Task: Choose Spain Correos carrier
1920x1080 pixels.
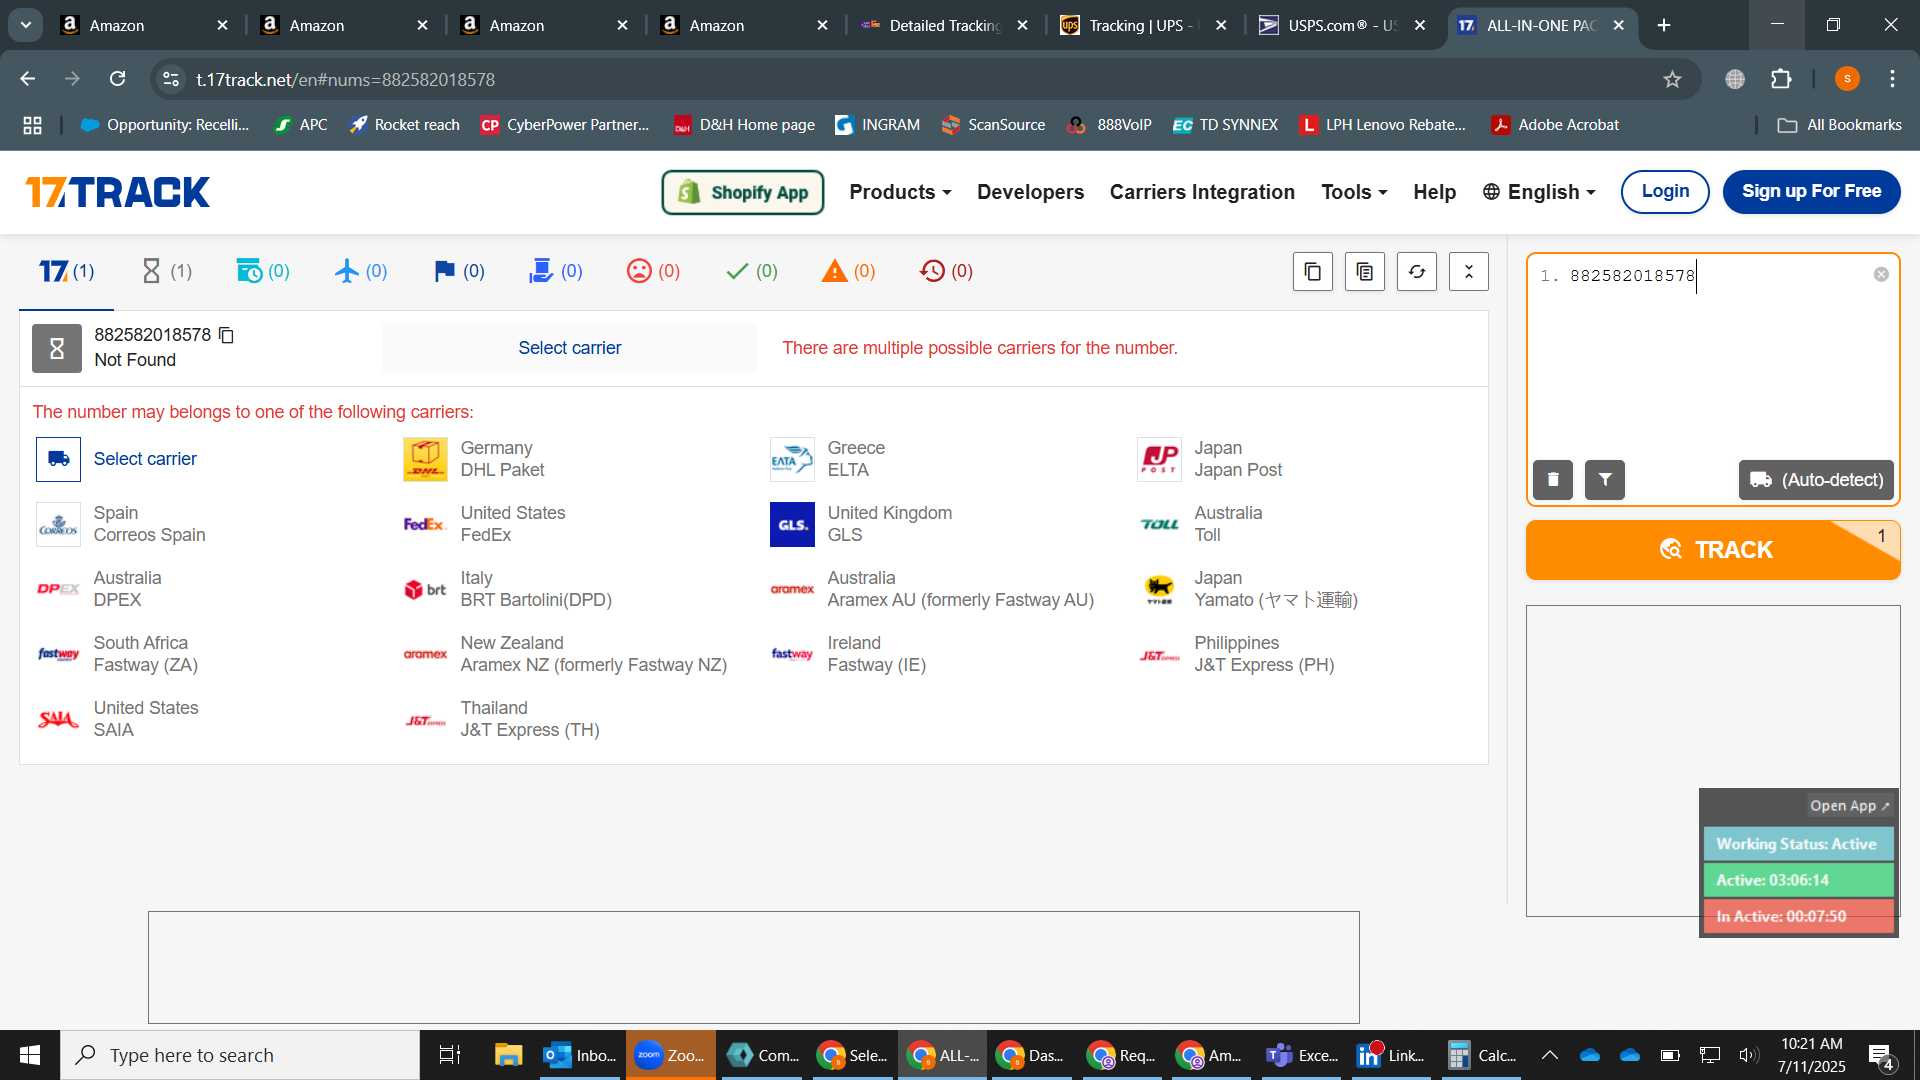Action: [x=121, y=524]
